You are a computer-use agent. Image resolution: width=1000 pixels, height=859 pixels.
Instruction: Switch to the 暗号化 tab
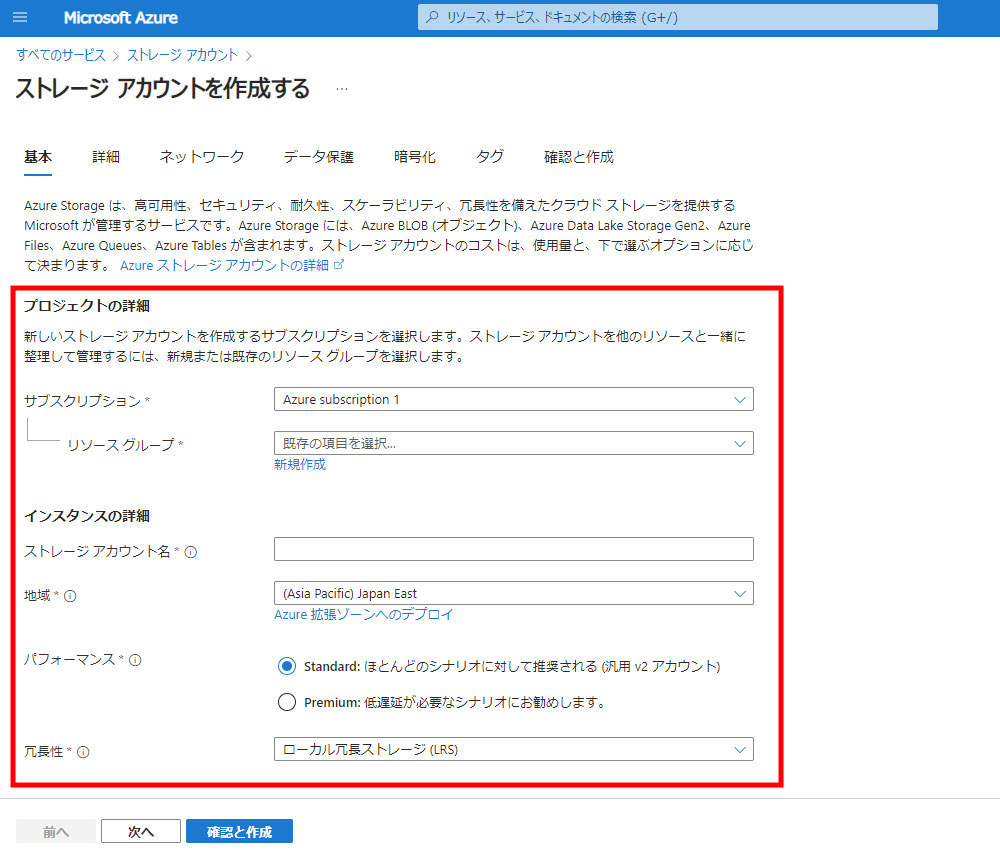pyautogui.click(x=415, y=157)
